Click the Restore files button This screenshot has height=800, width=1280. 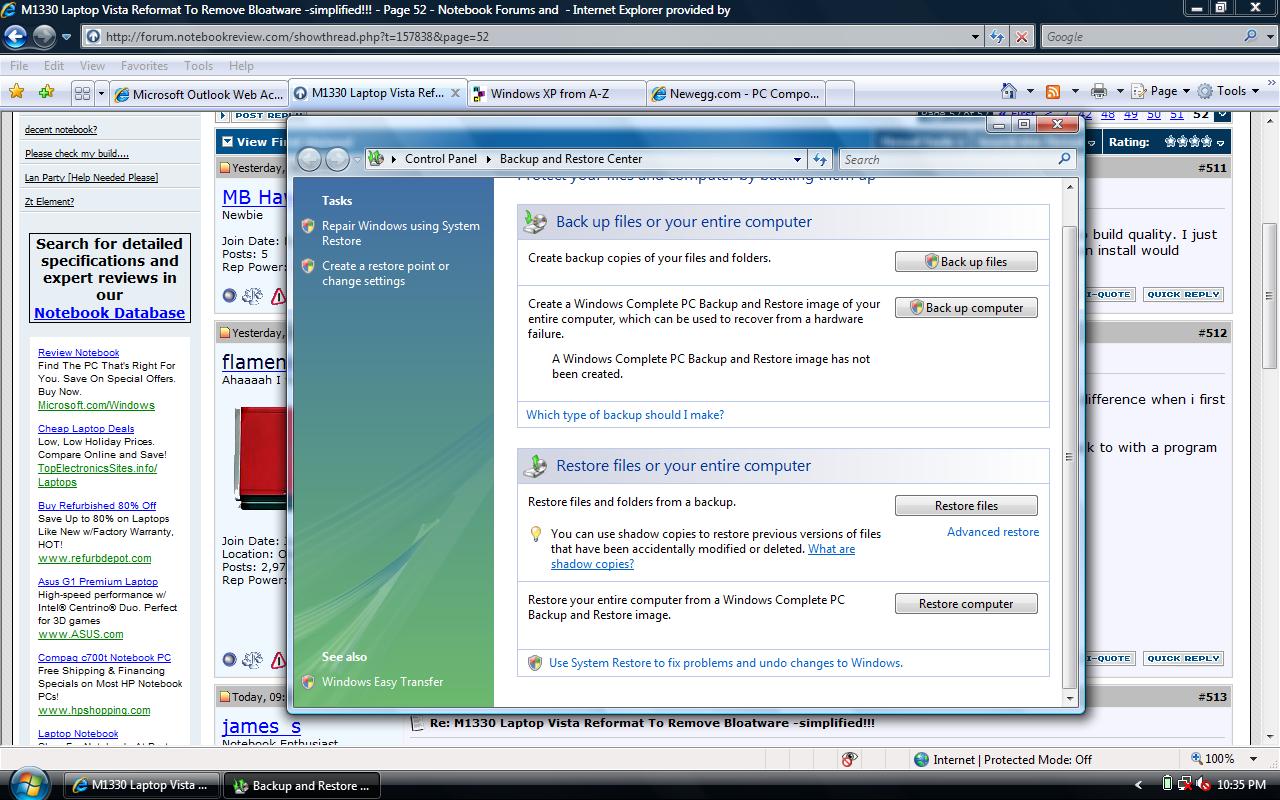point(966,506)
